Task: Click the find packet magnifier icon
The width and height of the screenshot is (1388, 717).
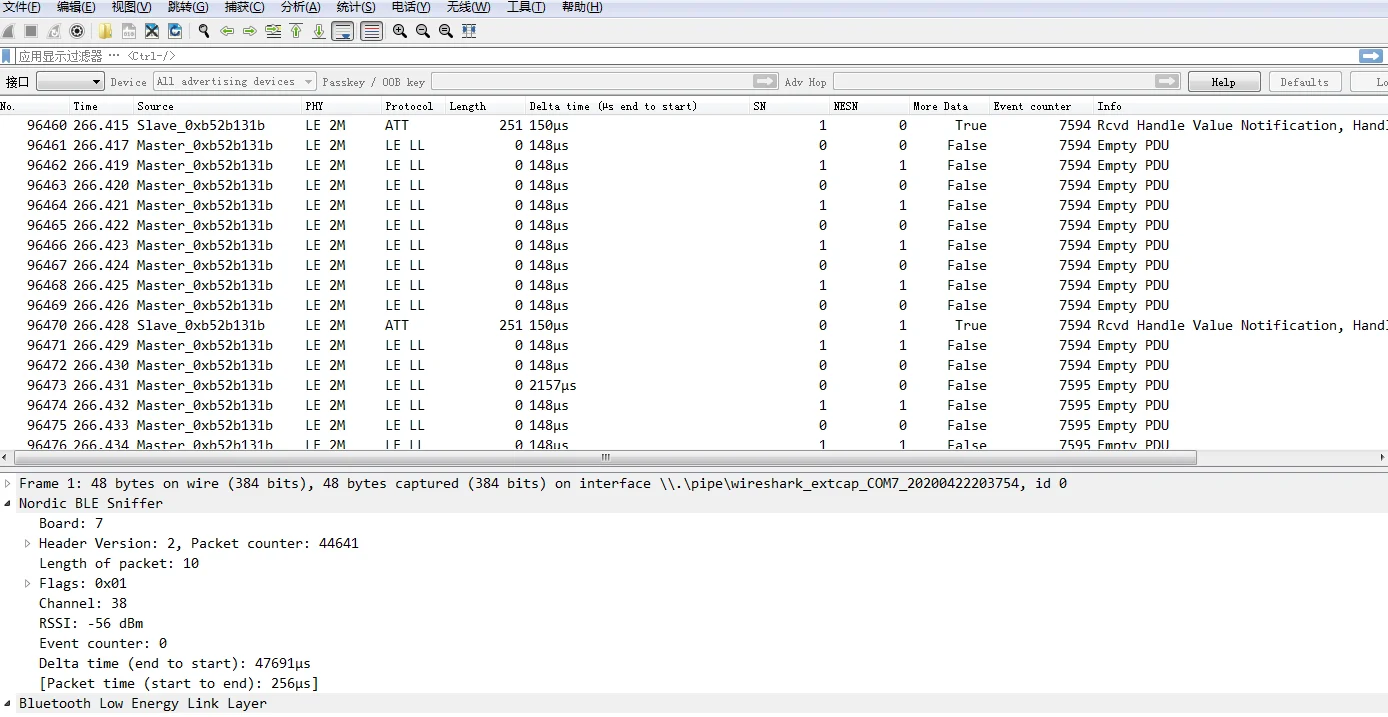Action: click(x=204, y=31)
